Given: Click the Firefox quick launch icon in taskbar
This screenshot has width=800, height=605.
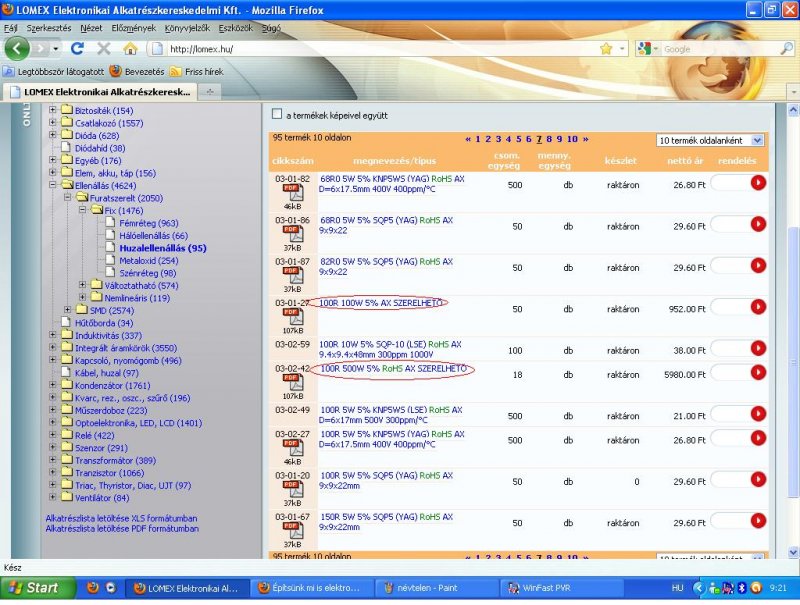Looking at the screenshot, I should (93, 588).
